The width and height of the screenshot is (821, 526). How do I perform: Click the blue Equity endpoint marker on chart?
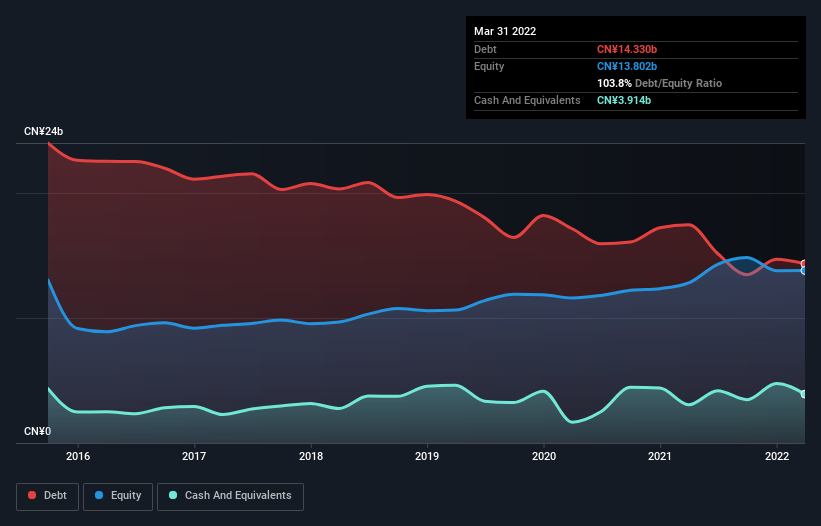[x=804, y=271]
